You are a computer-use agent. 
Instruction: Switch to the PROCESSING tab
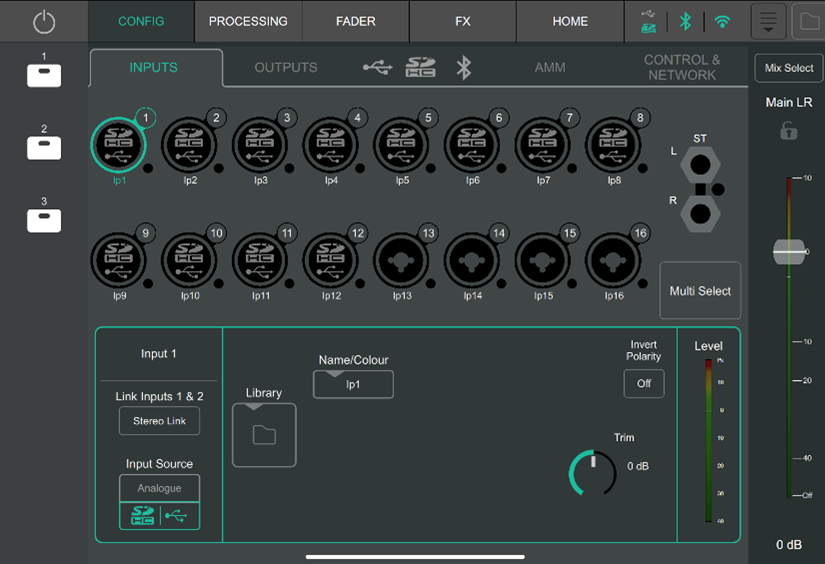(x=248, y=22)
